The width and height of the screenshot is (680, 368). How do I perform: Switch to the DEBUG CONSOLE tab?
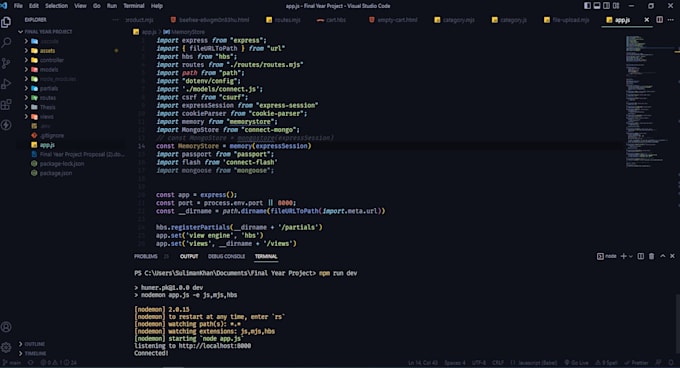(x=226, y=257)
